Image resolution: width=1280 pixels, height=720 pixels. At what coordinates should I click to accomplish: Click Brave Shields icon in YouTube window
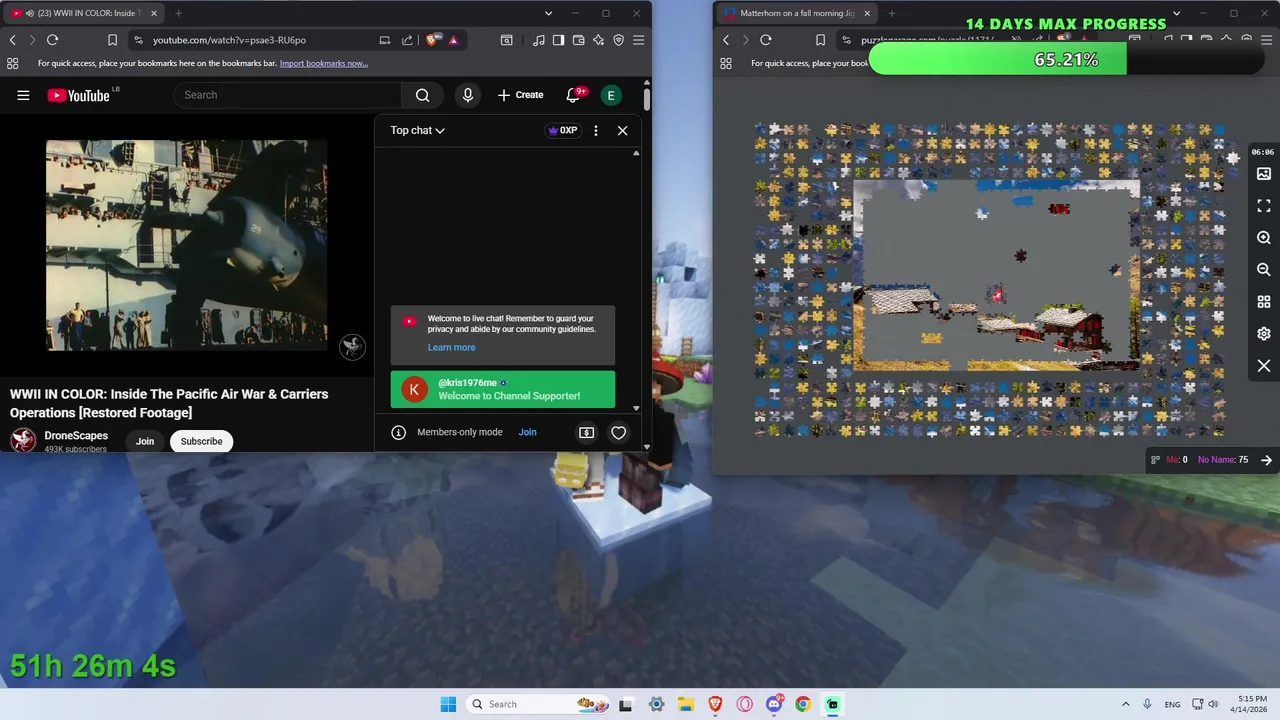coord(432,40)
